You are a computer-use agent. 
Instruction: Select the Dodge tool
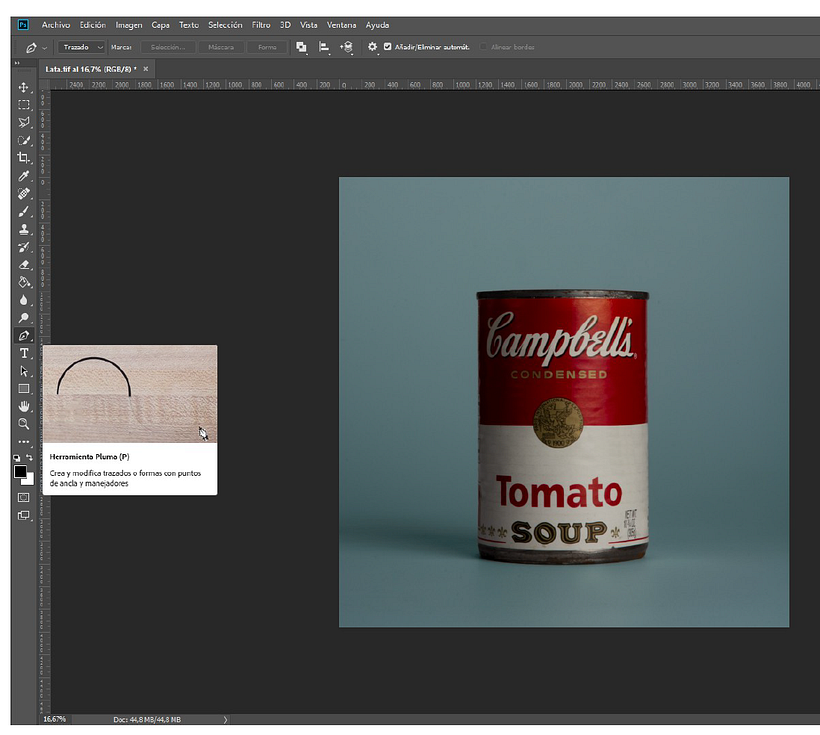[x=24, y=318]
